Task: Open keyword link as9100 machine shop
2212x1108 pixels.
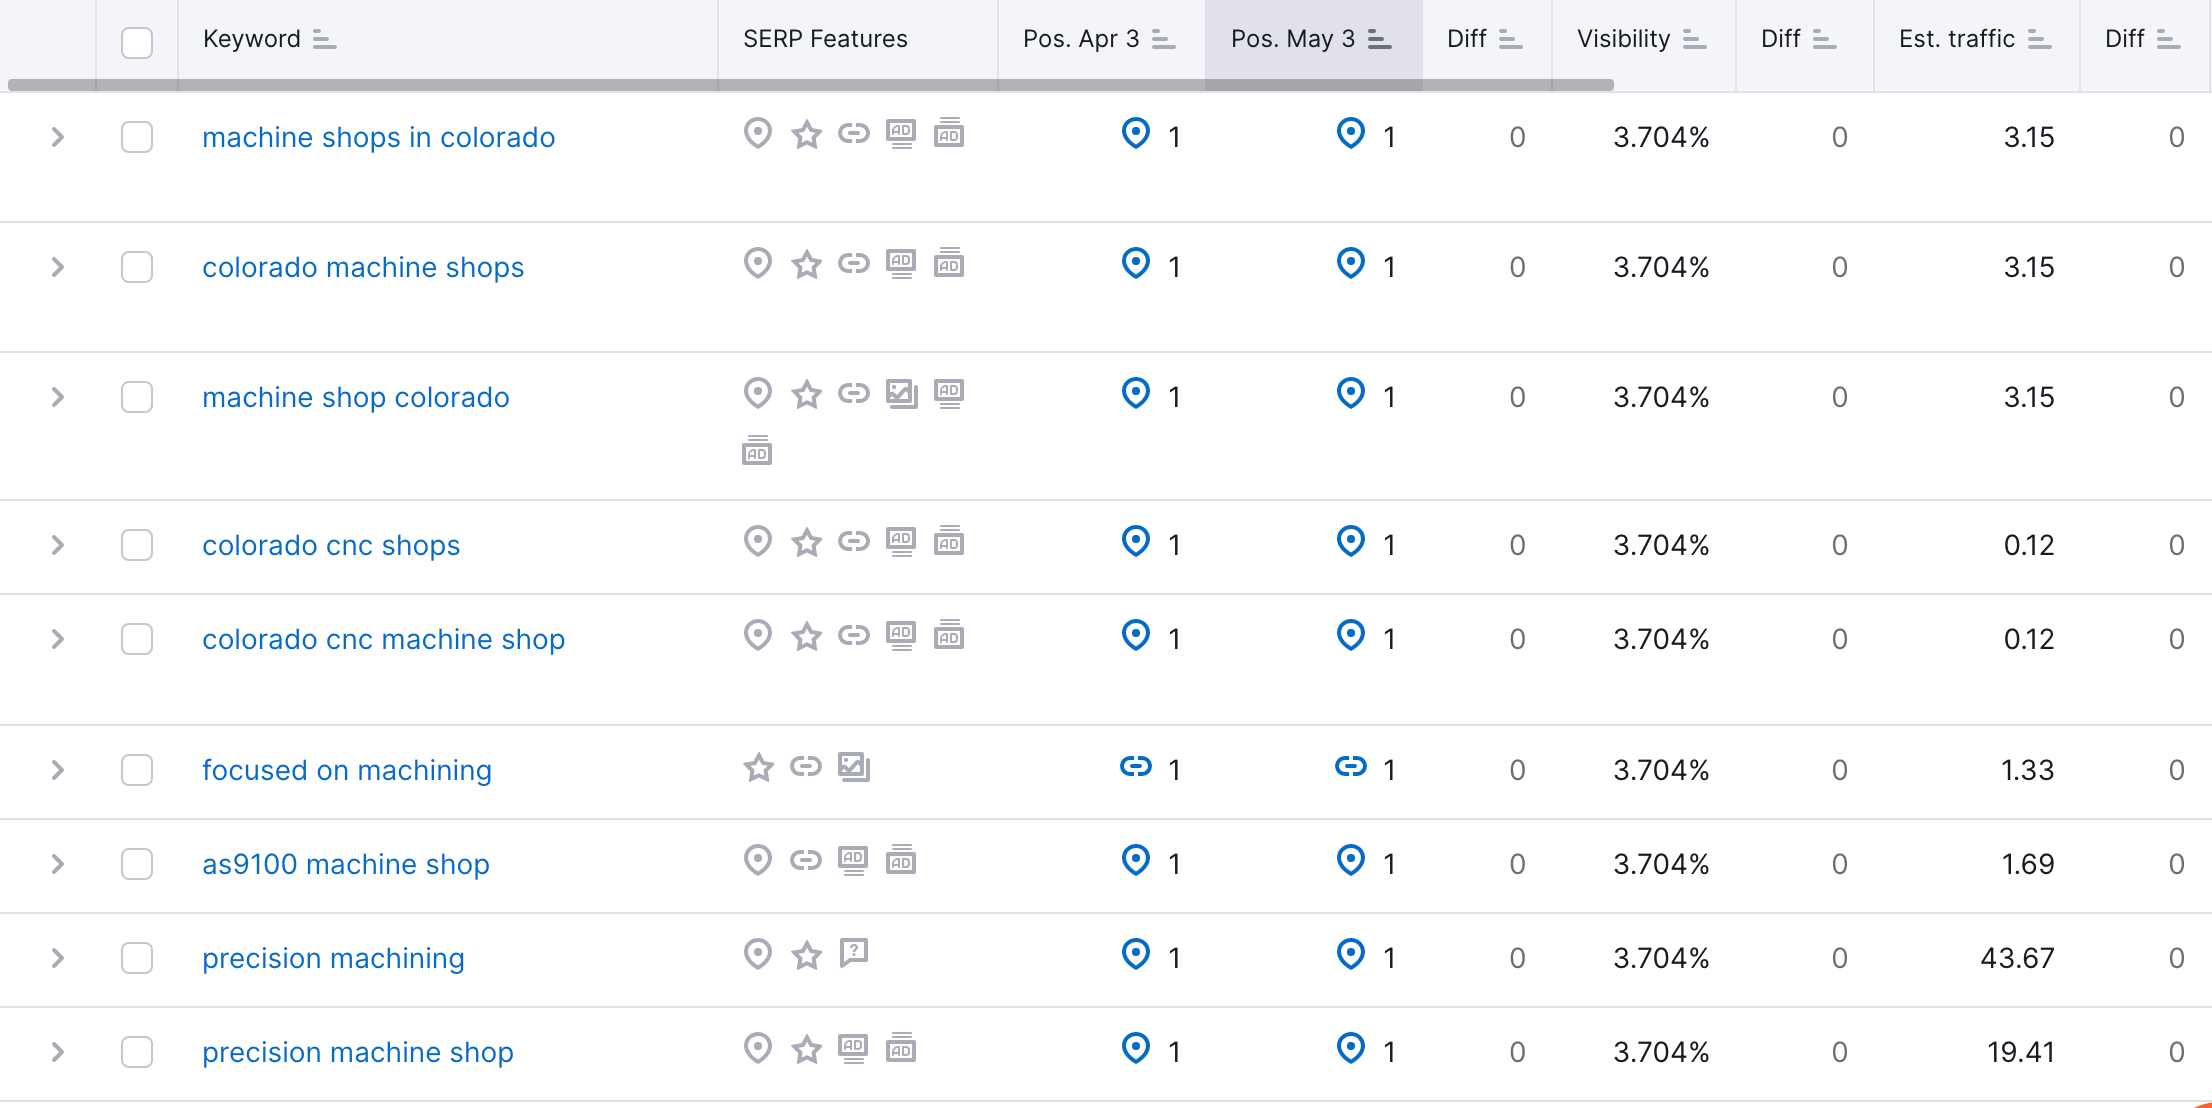Action: 346,864
